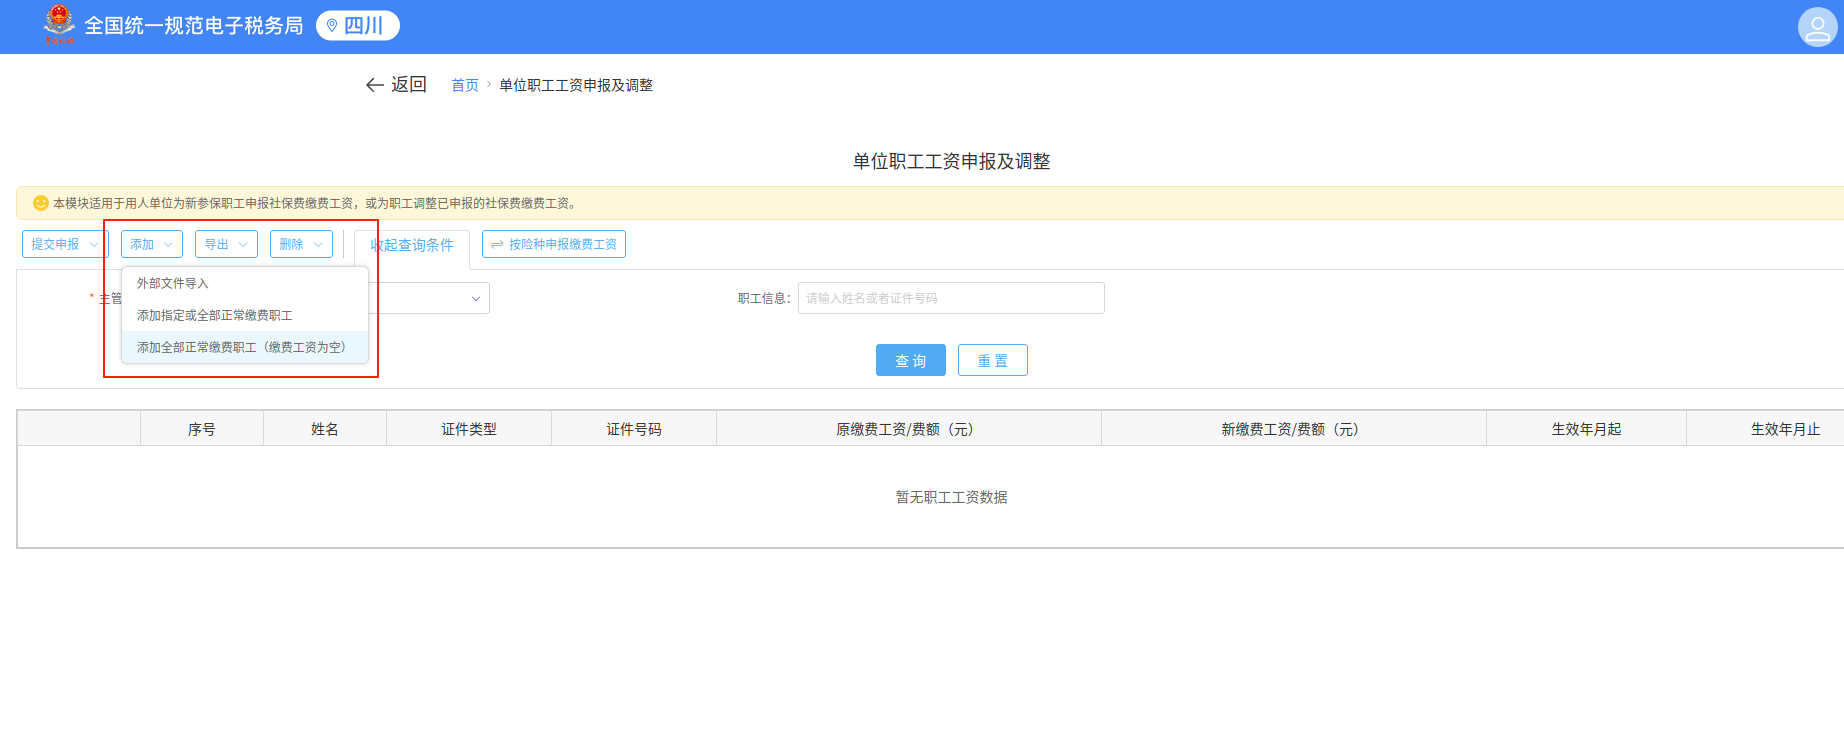Choose 外部文件导入 from the menu

coord(173,283)
